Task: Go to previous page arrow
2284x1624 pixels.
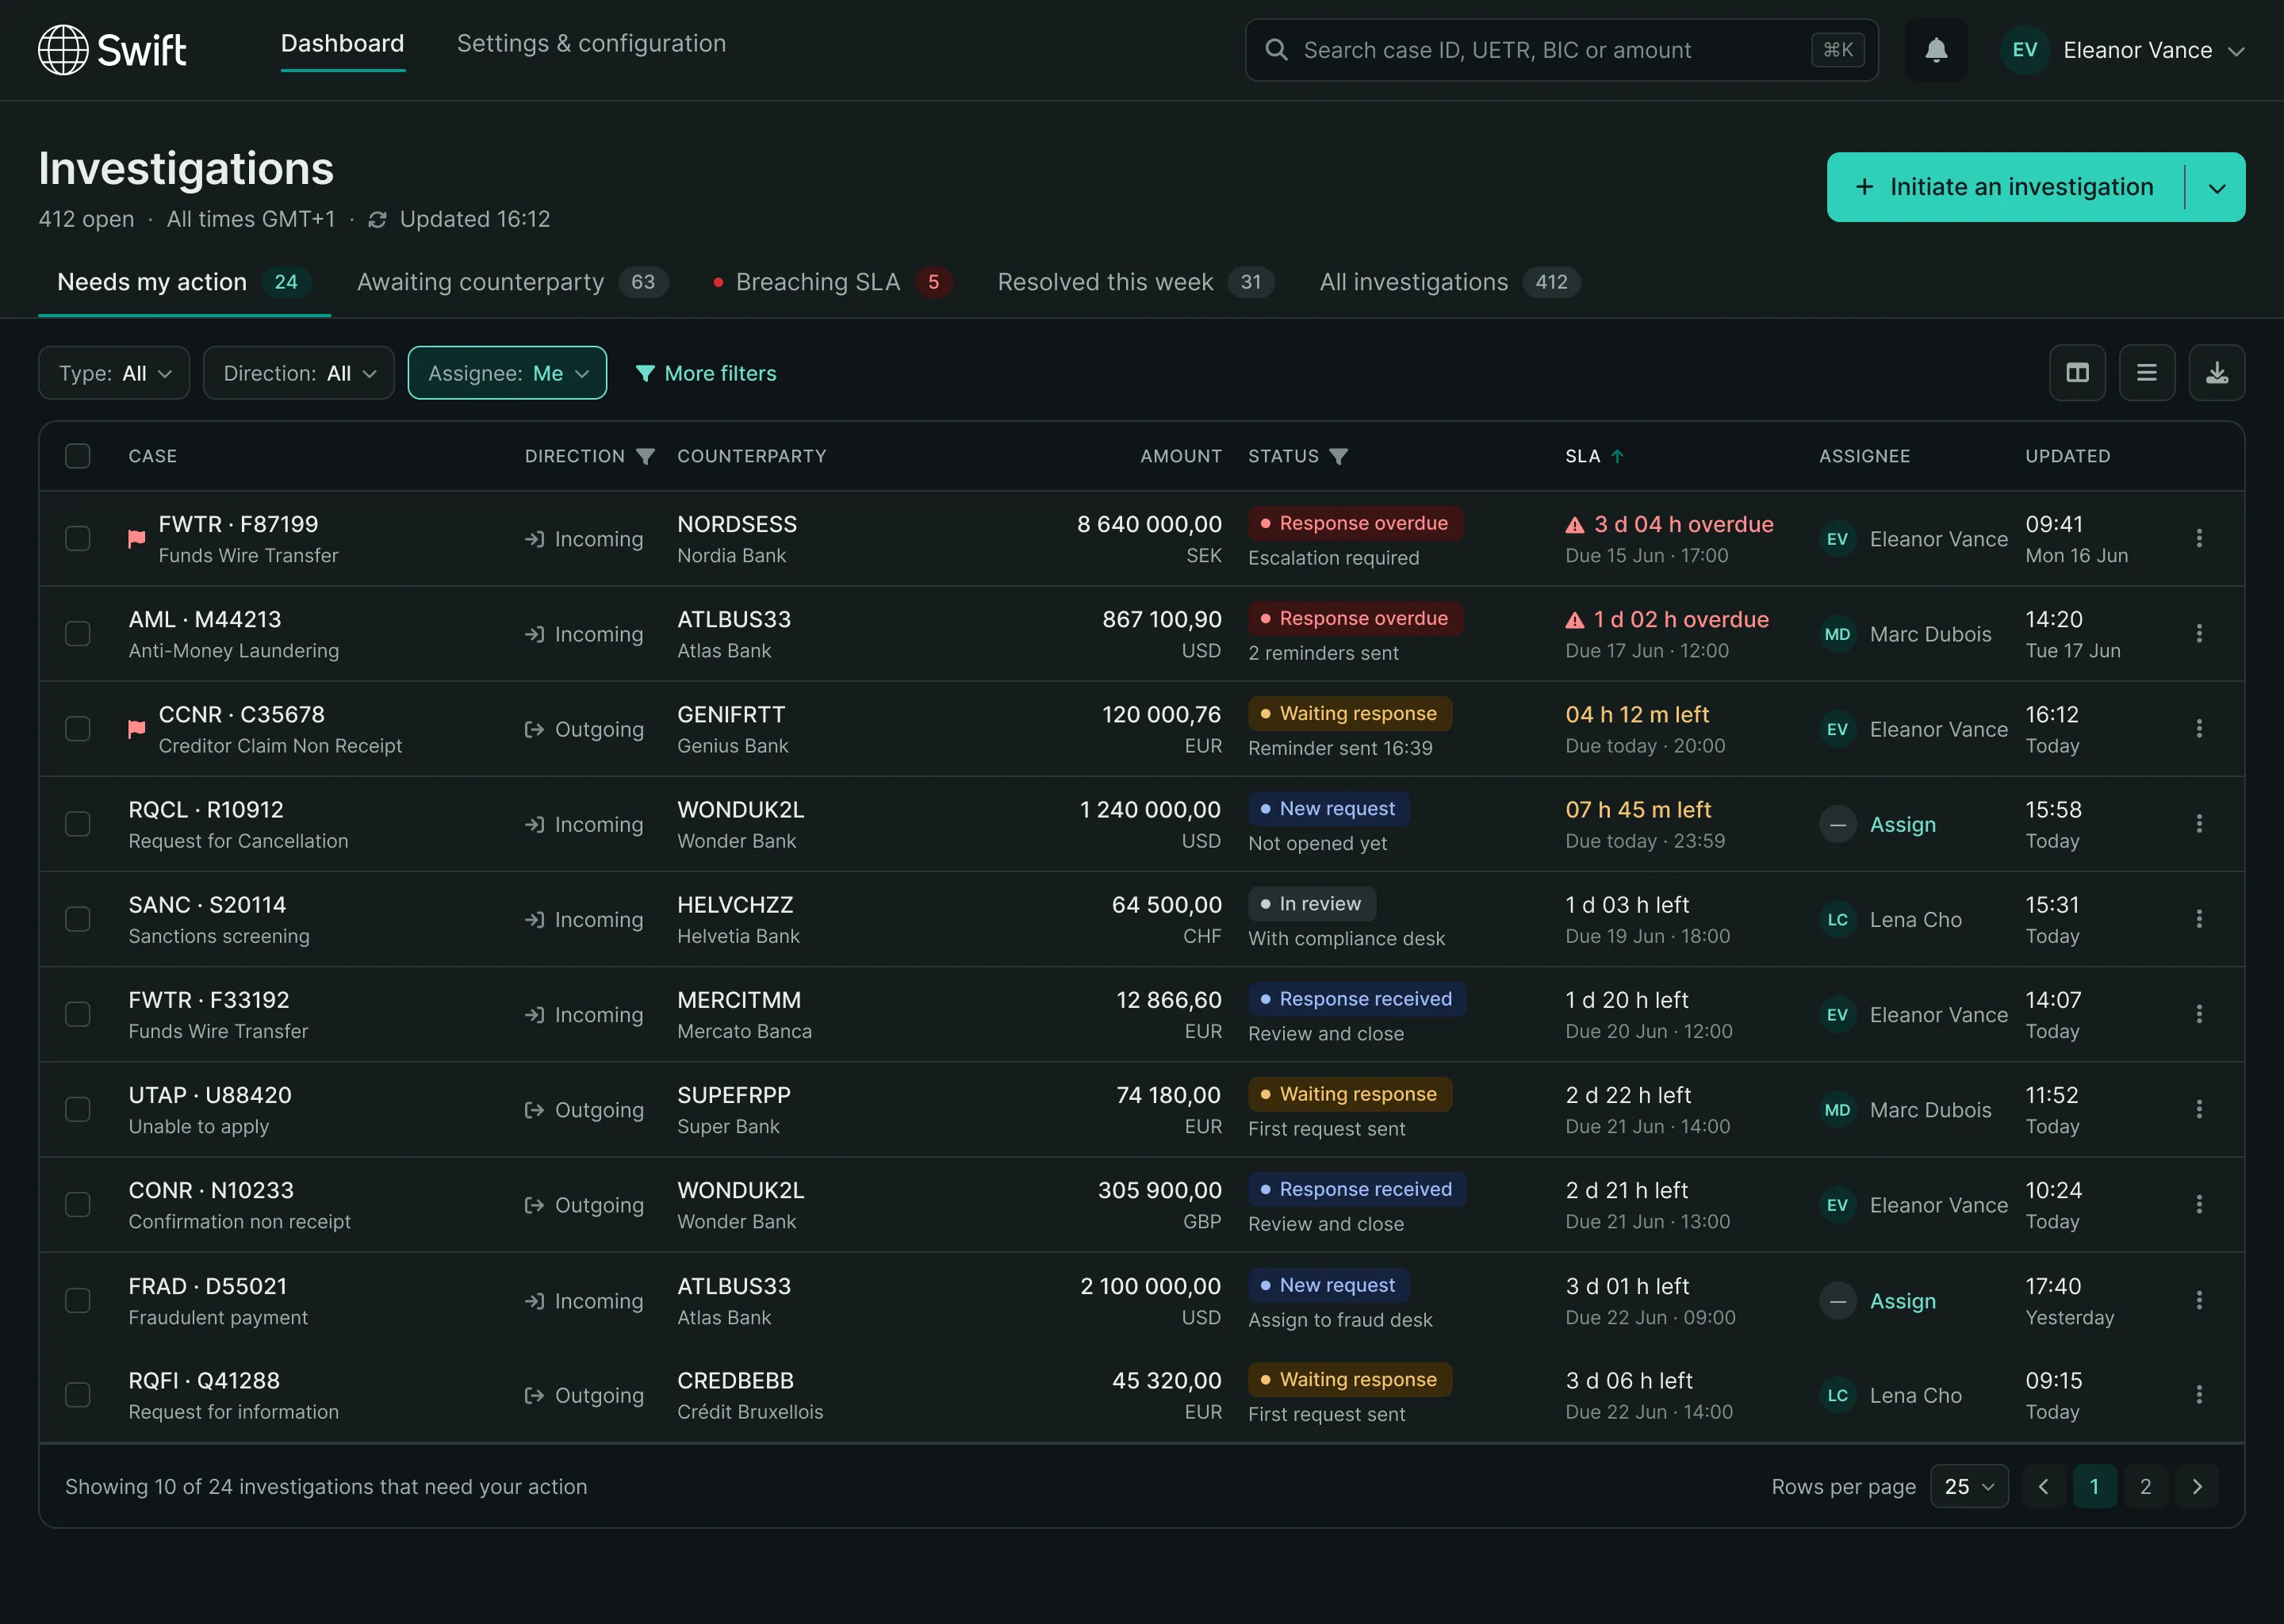Action: tap(2043, 1486)
